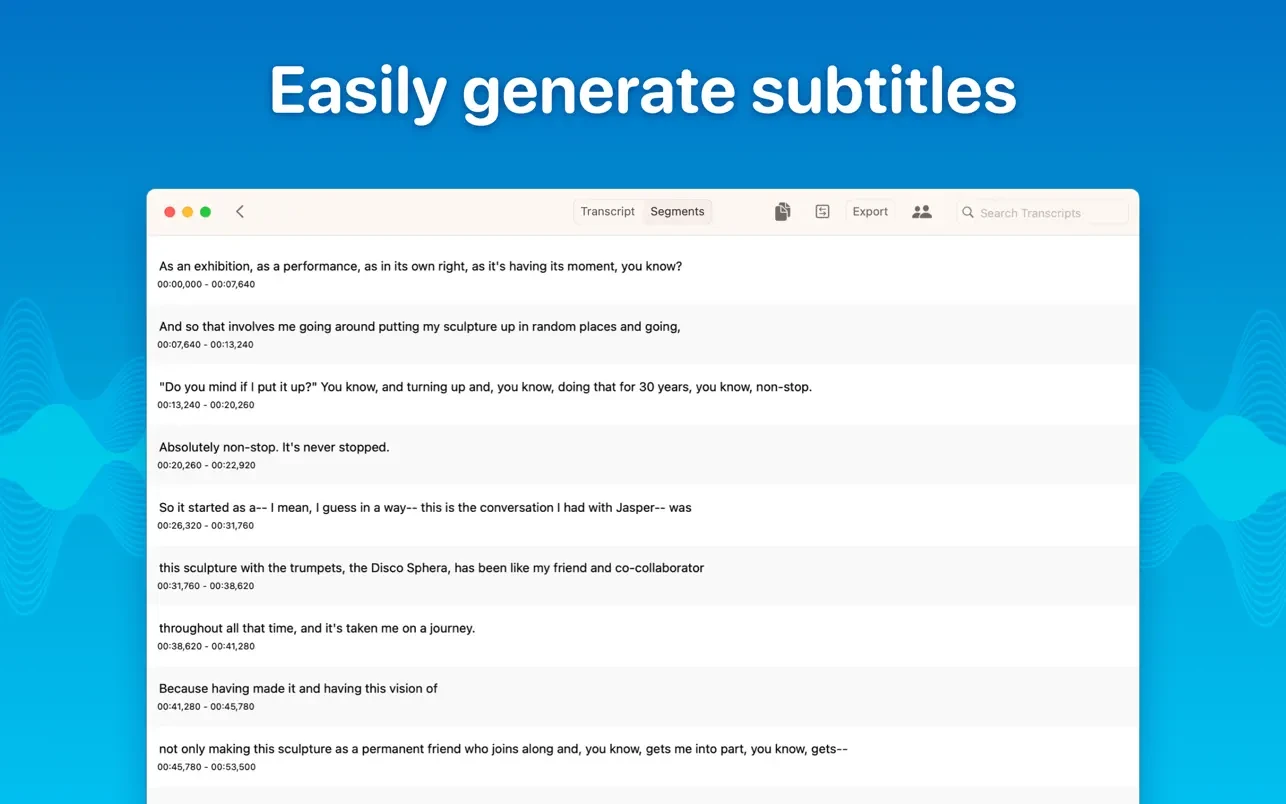Click the magnifying glass search icon

[x=967, y=212]
